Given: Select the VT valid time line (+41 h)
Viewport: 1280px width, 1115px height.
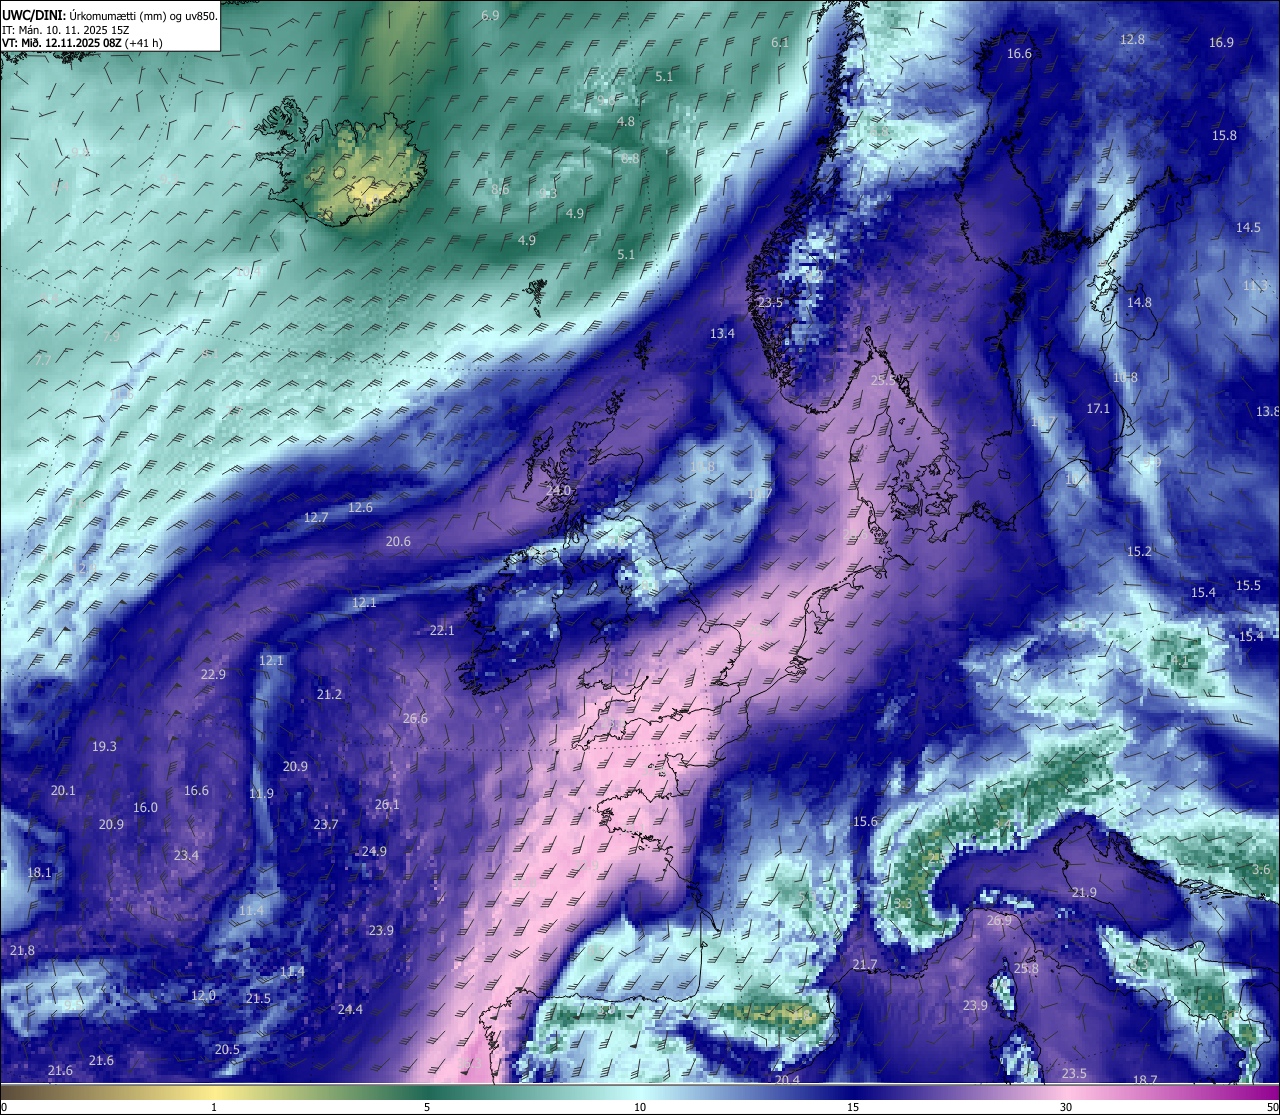Looking at the screenshot, I should [x=82, y=43].
